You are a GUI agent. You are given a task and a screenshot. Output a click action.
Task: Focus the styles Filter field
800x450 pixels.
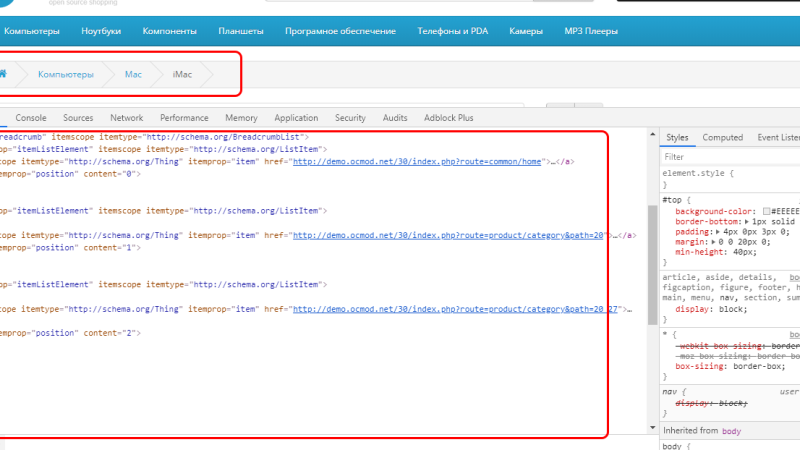point(731,157)
